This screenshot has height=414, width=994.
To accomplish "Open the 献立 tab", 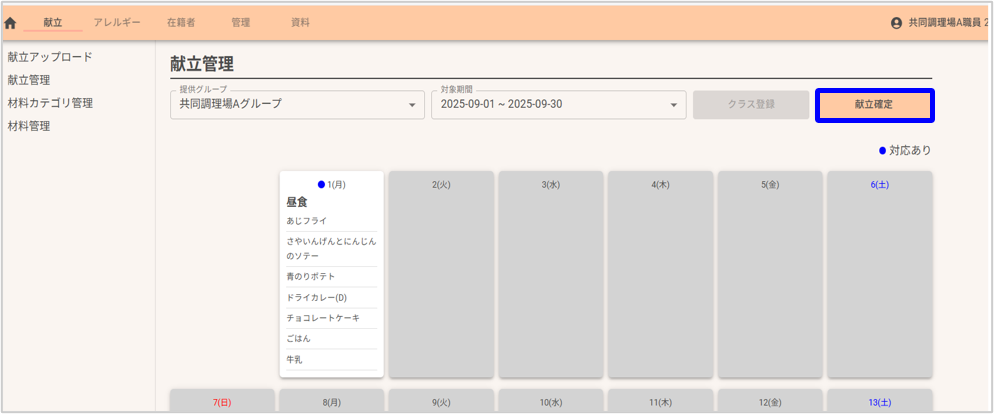I will coord(53,22).
